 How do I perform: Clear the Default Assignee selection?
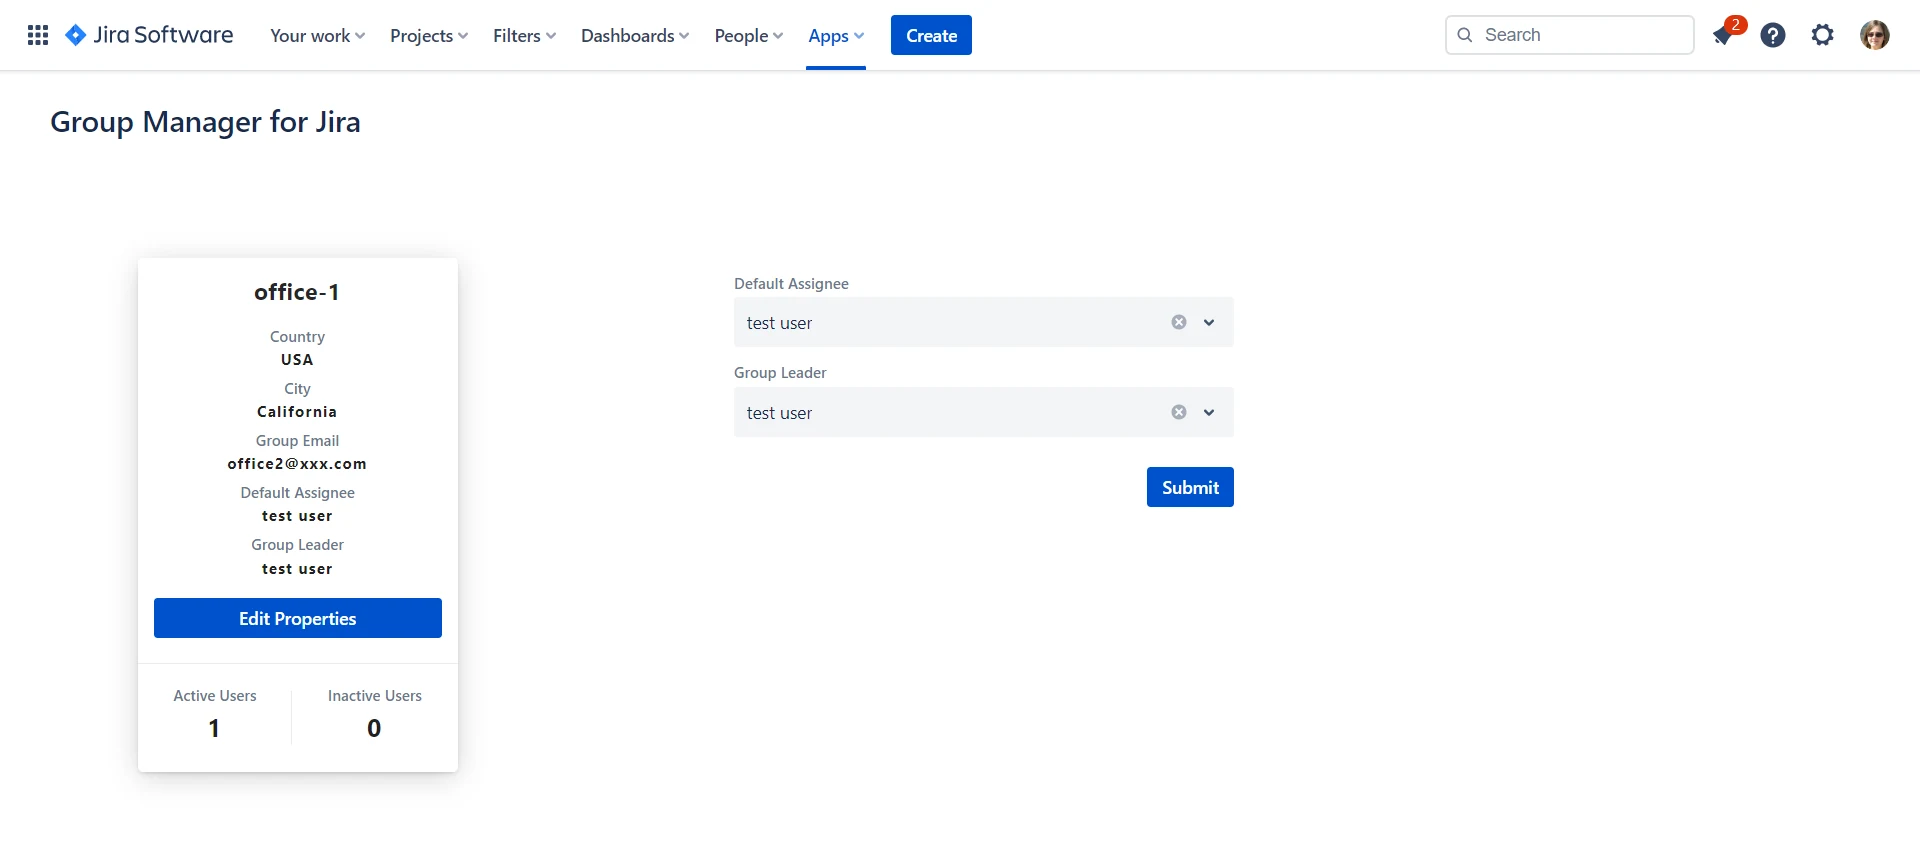click(1179, 322)
